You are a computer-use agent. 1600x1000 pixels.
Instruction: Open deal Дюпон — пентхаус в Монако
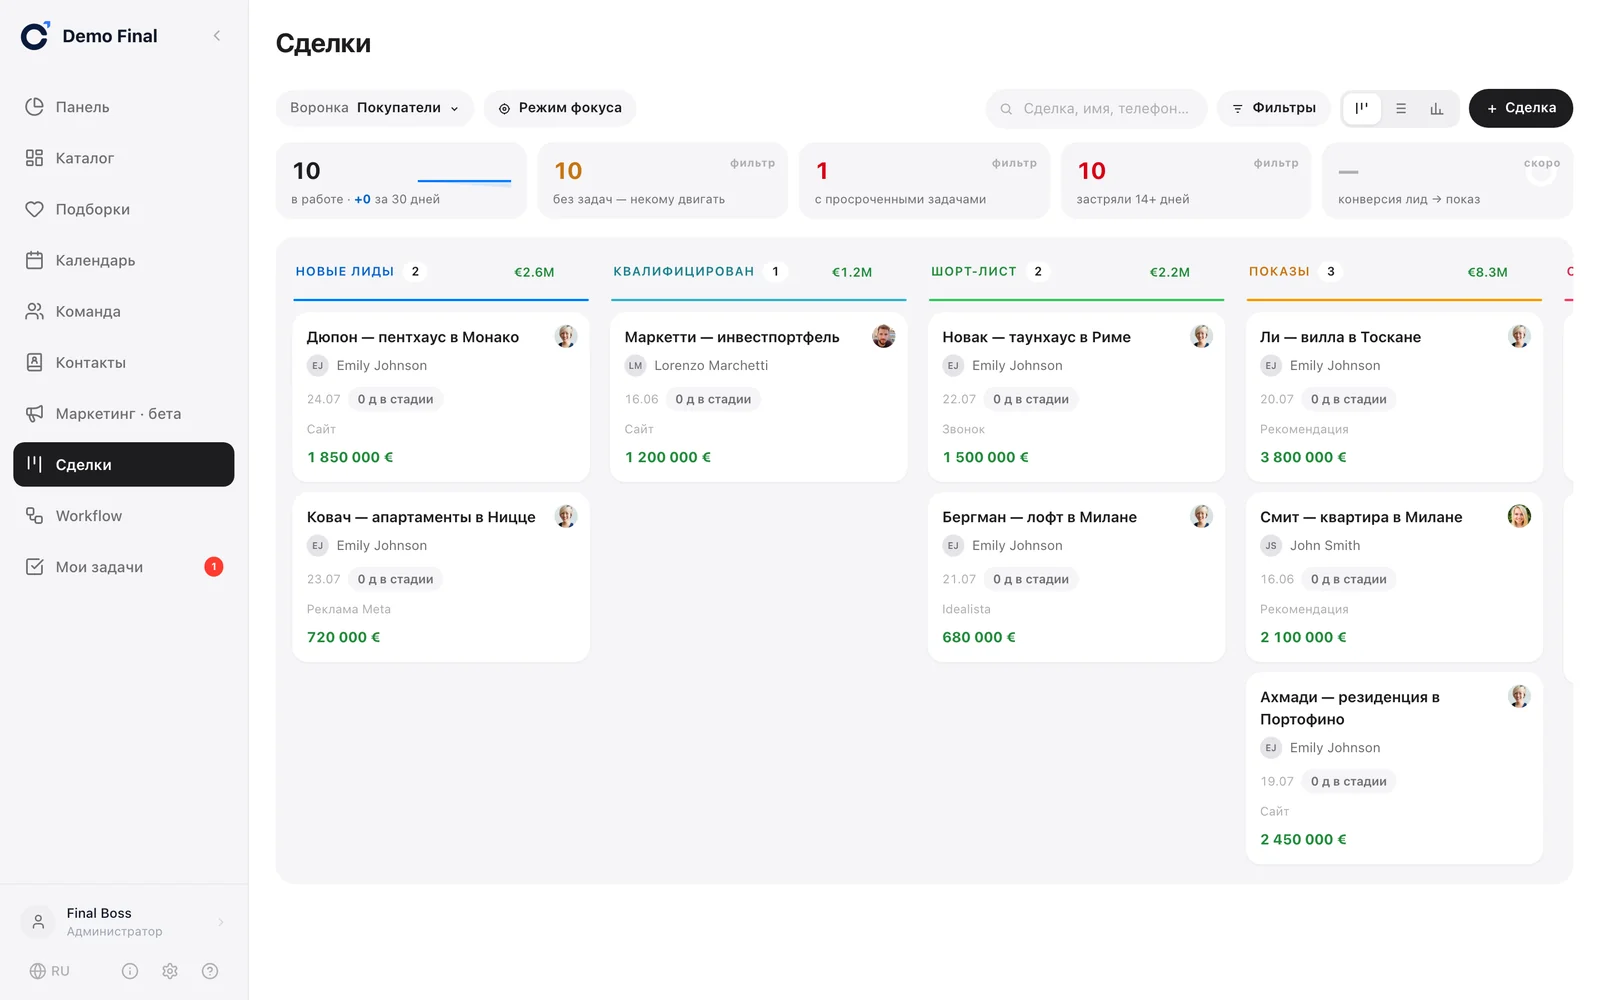(441, 397)
